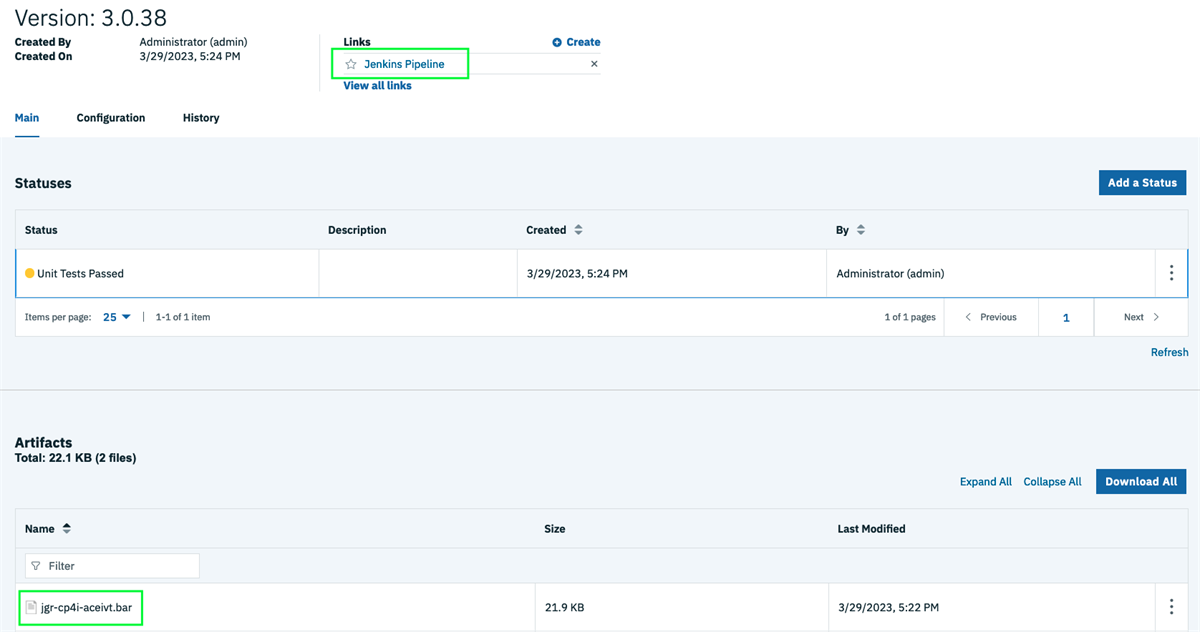Image resolution: width=1200 pixels, height=632 pixels.
Task: Open the Create link plus icon
Action: click(558, 41)
